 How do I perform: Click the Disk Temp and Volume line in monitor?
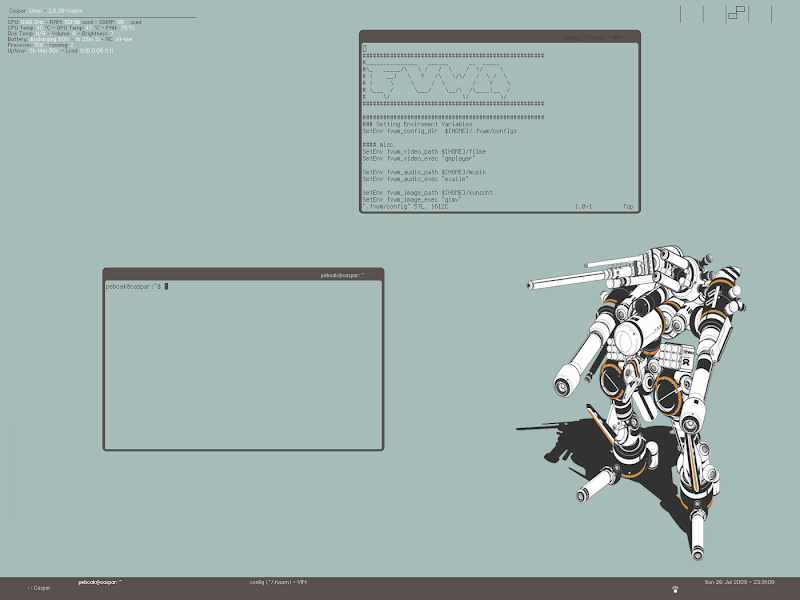[60, 34]
